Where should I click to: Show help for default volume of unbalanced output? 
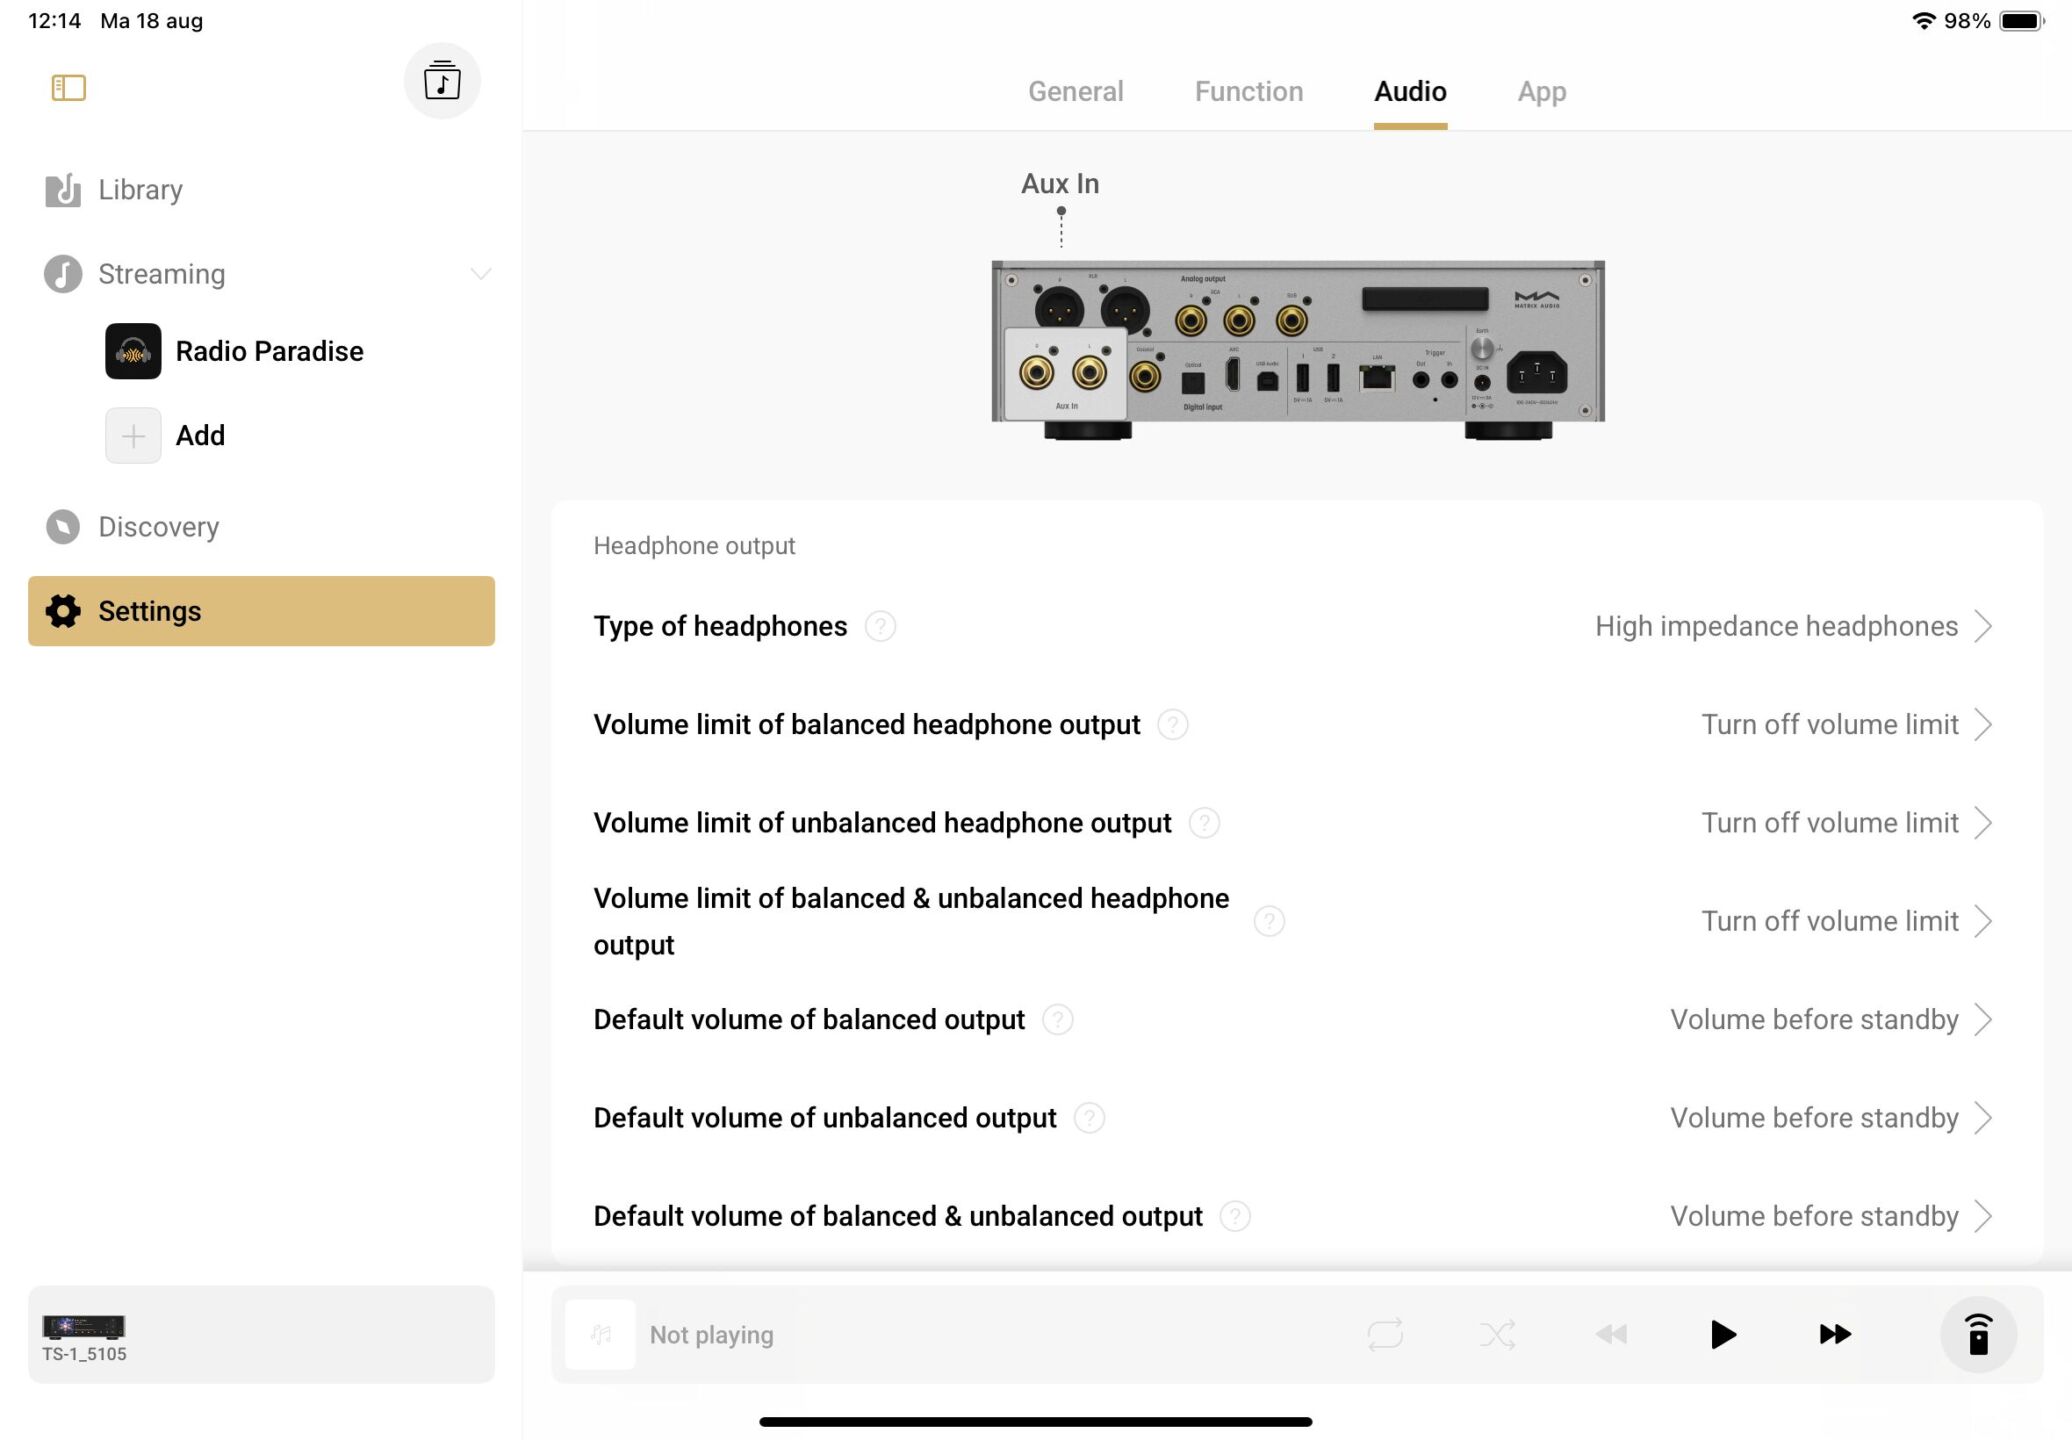click(1089, 1118)
